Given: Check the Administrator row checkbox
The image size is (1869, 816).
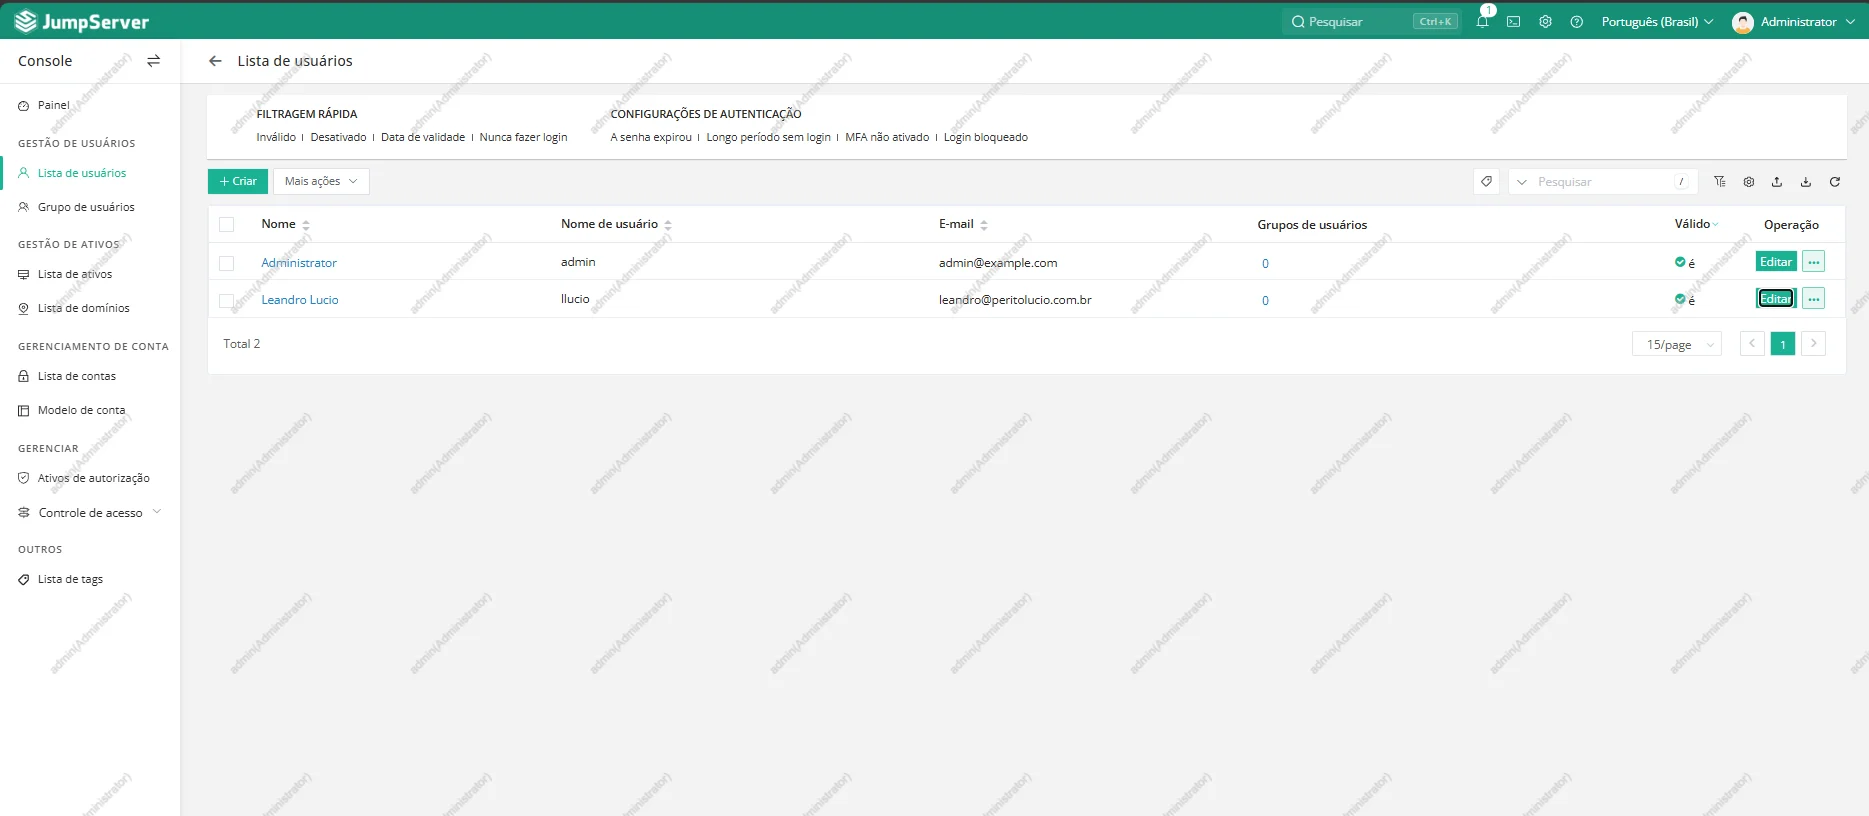Looking at the screenshot, I should (227, 263).
